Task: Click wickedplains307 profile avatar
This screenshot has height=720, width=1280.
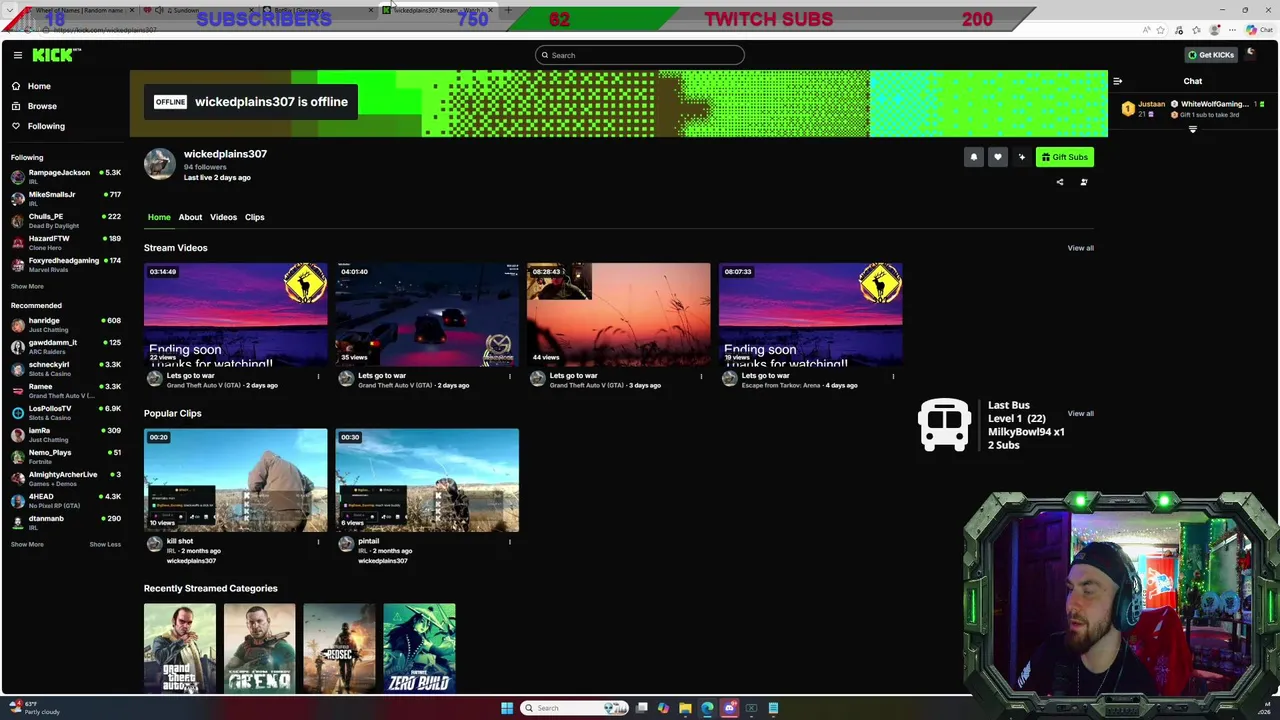Action: pos(160,164)
